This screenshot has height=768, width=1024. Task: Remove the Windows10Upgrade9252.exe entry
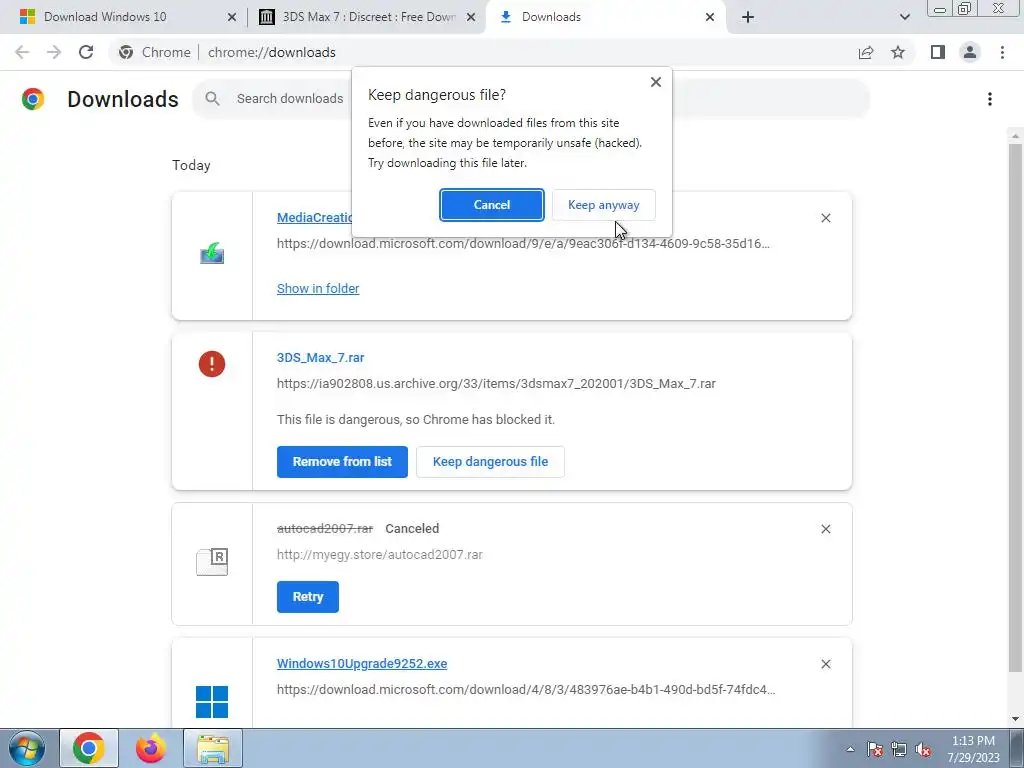(x=825, y=664)
